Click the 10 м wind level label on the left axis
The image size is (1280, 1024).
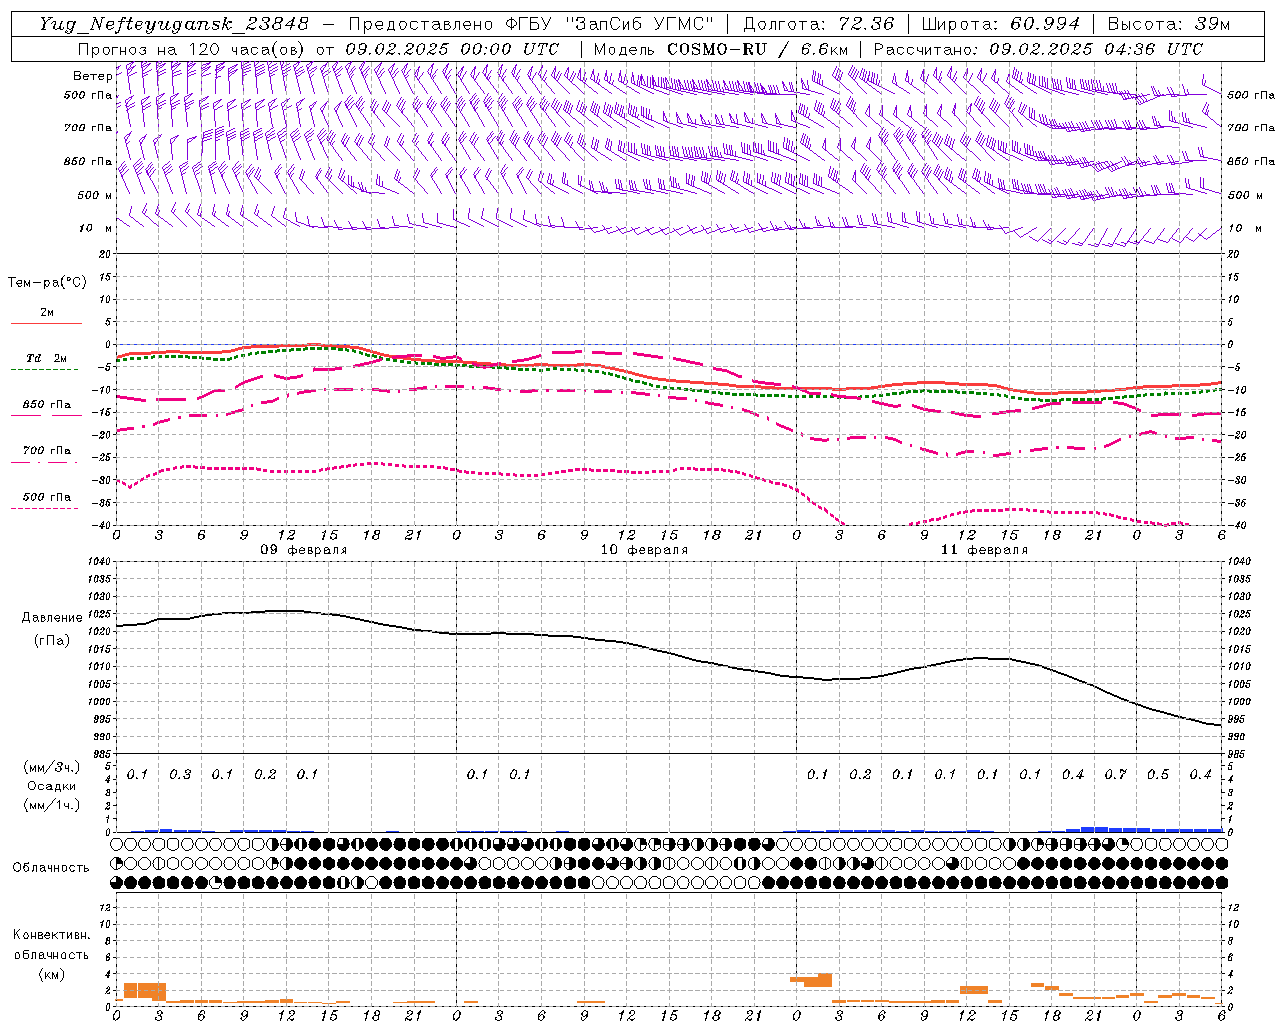coord(96,228)
